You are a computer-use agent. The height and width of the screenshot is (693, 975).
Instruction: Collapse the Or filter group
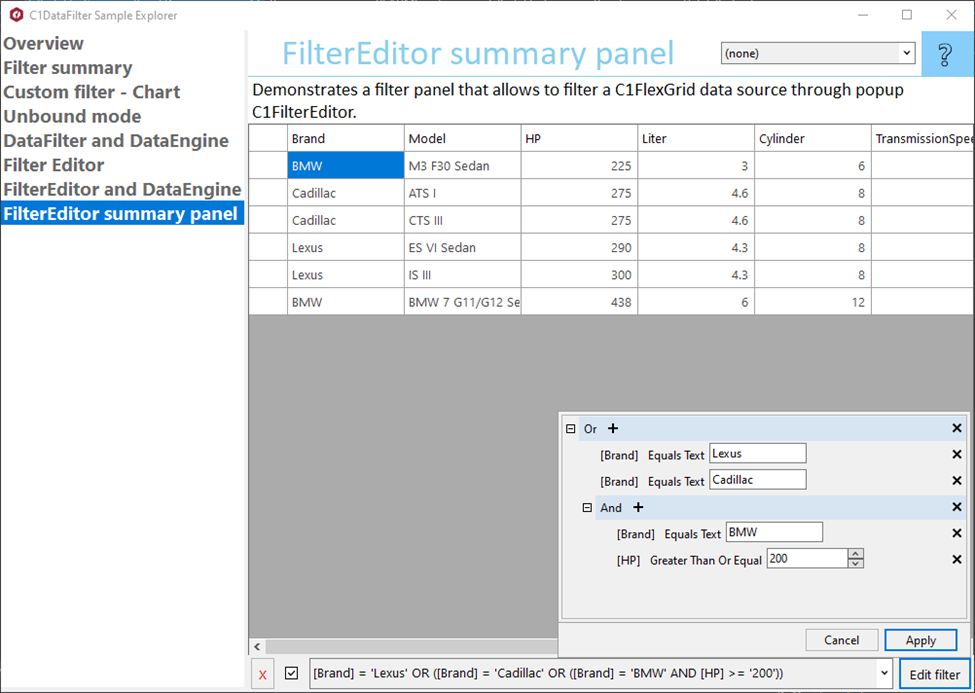569,428
